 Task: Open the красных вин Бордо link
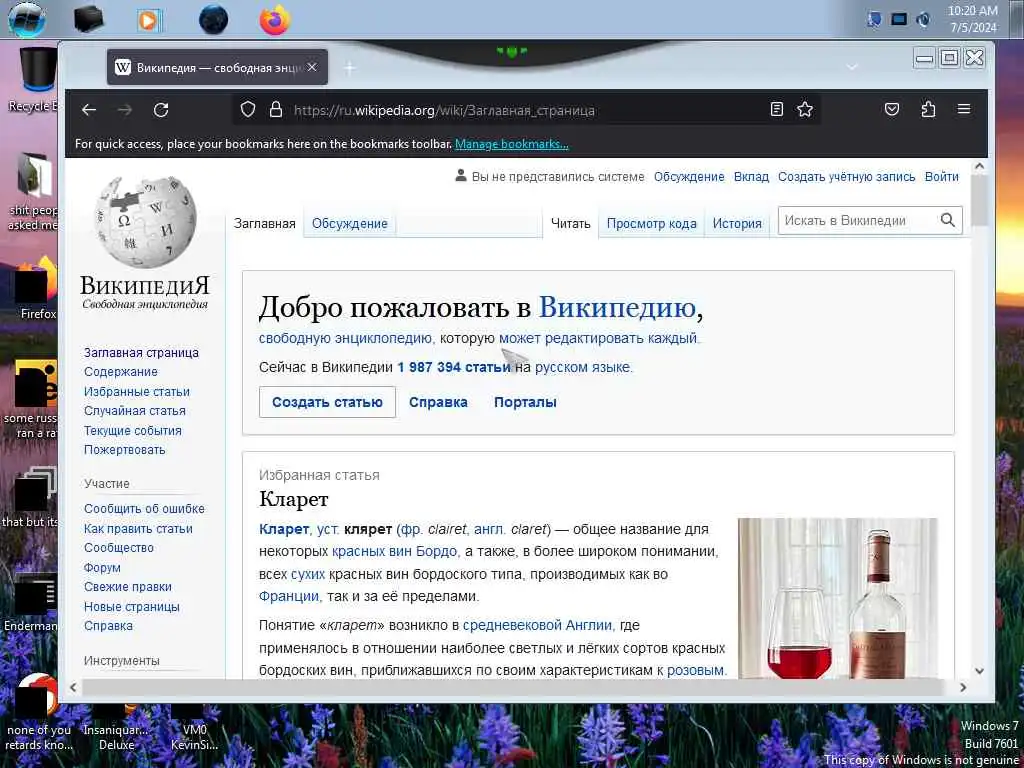(x=394, y=551)
